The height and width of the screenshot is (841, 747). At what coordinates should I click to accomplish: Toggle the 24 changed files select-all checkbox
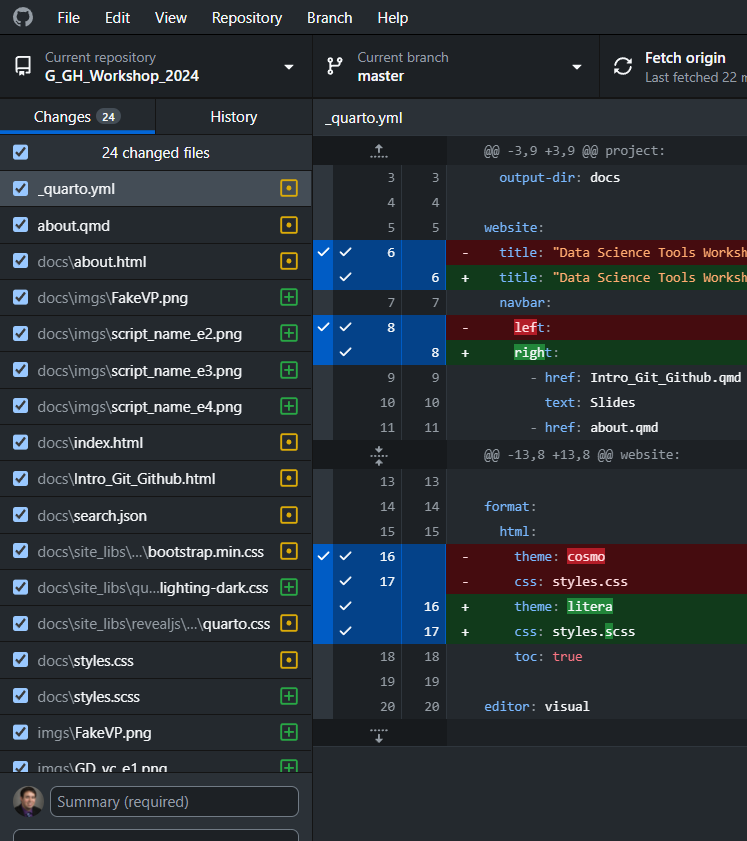point(21,153)
